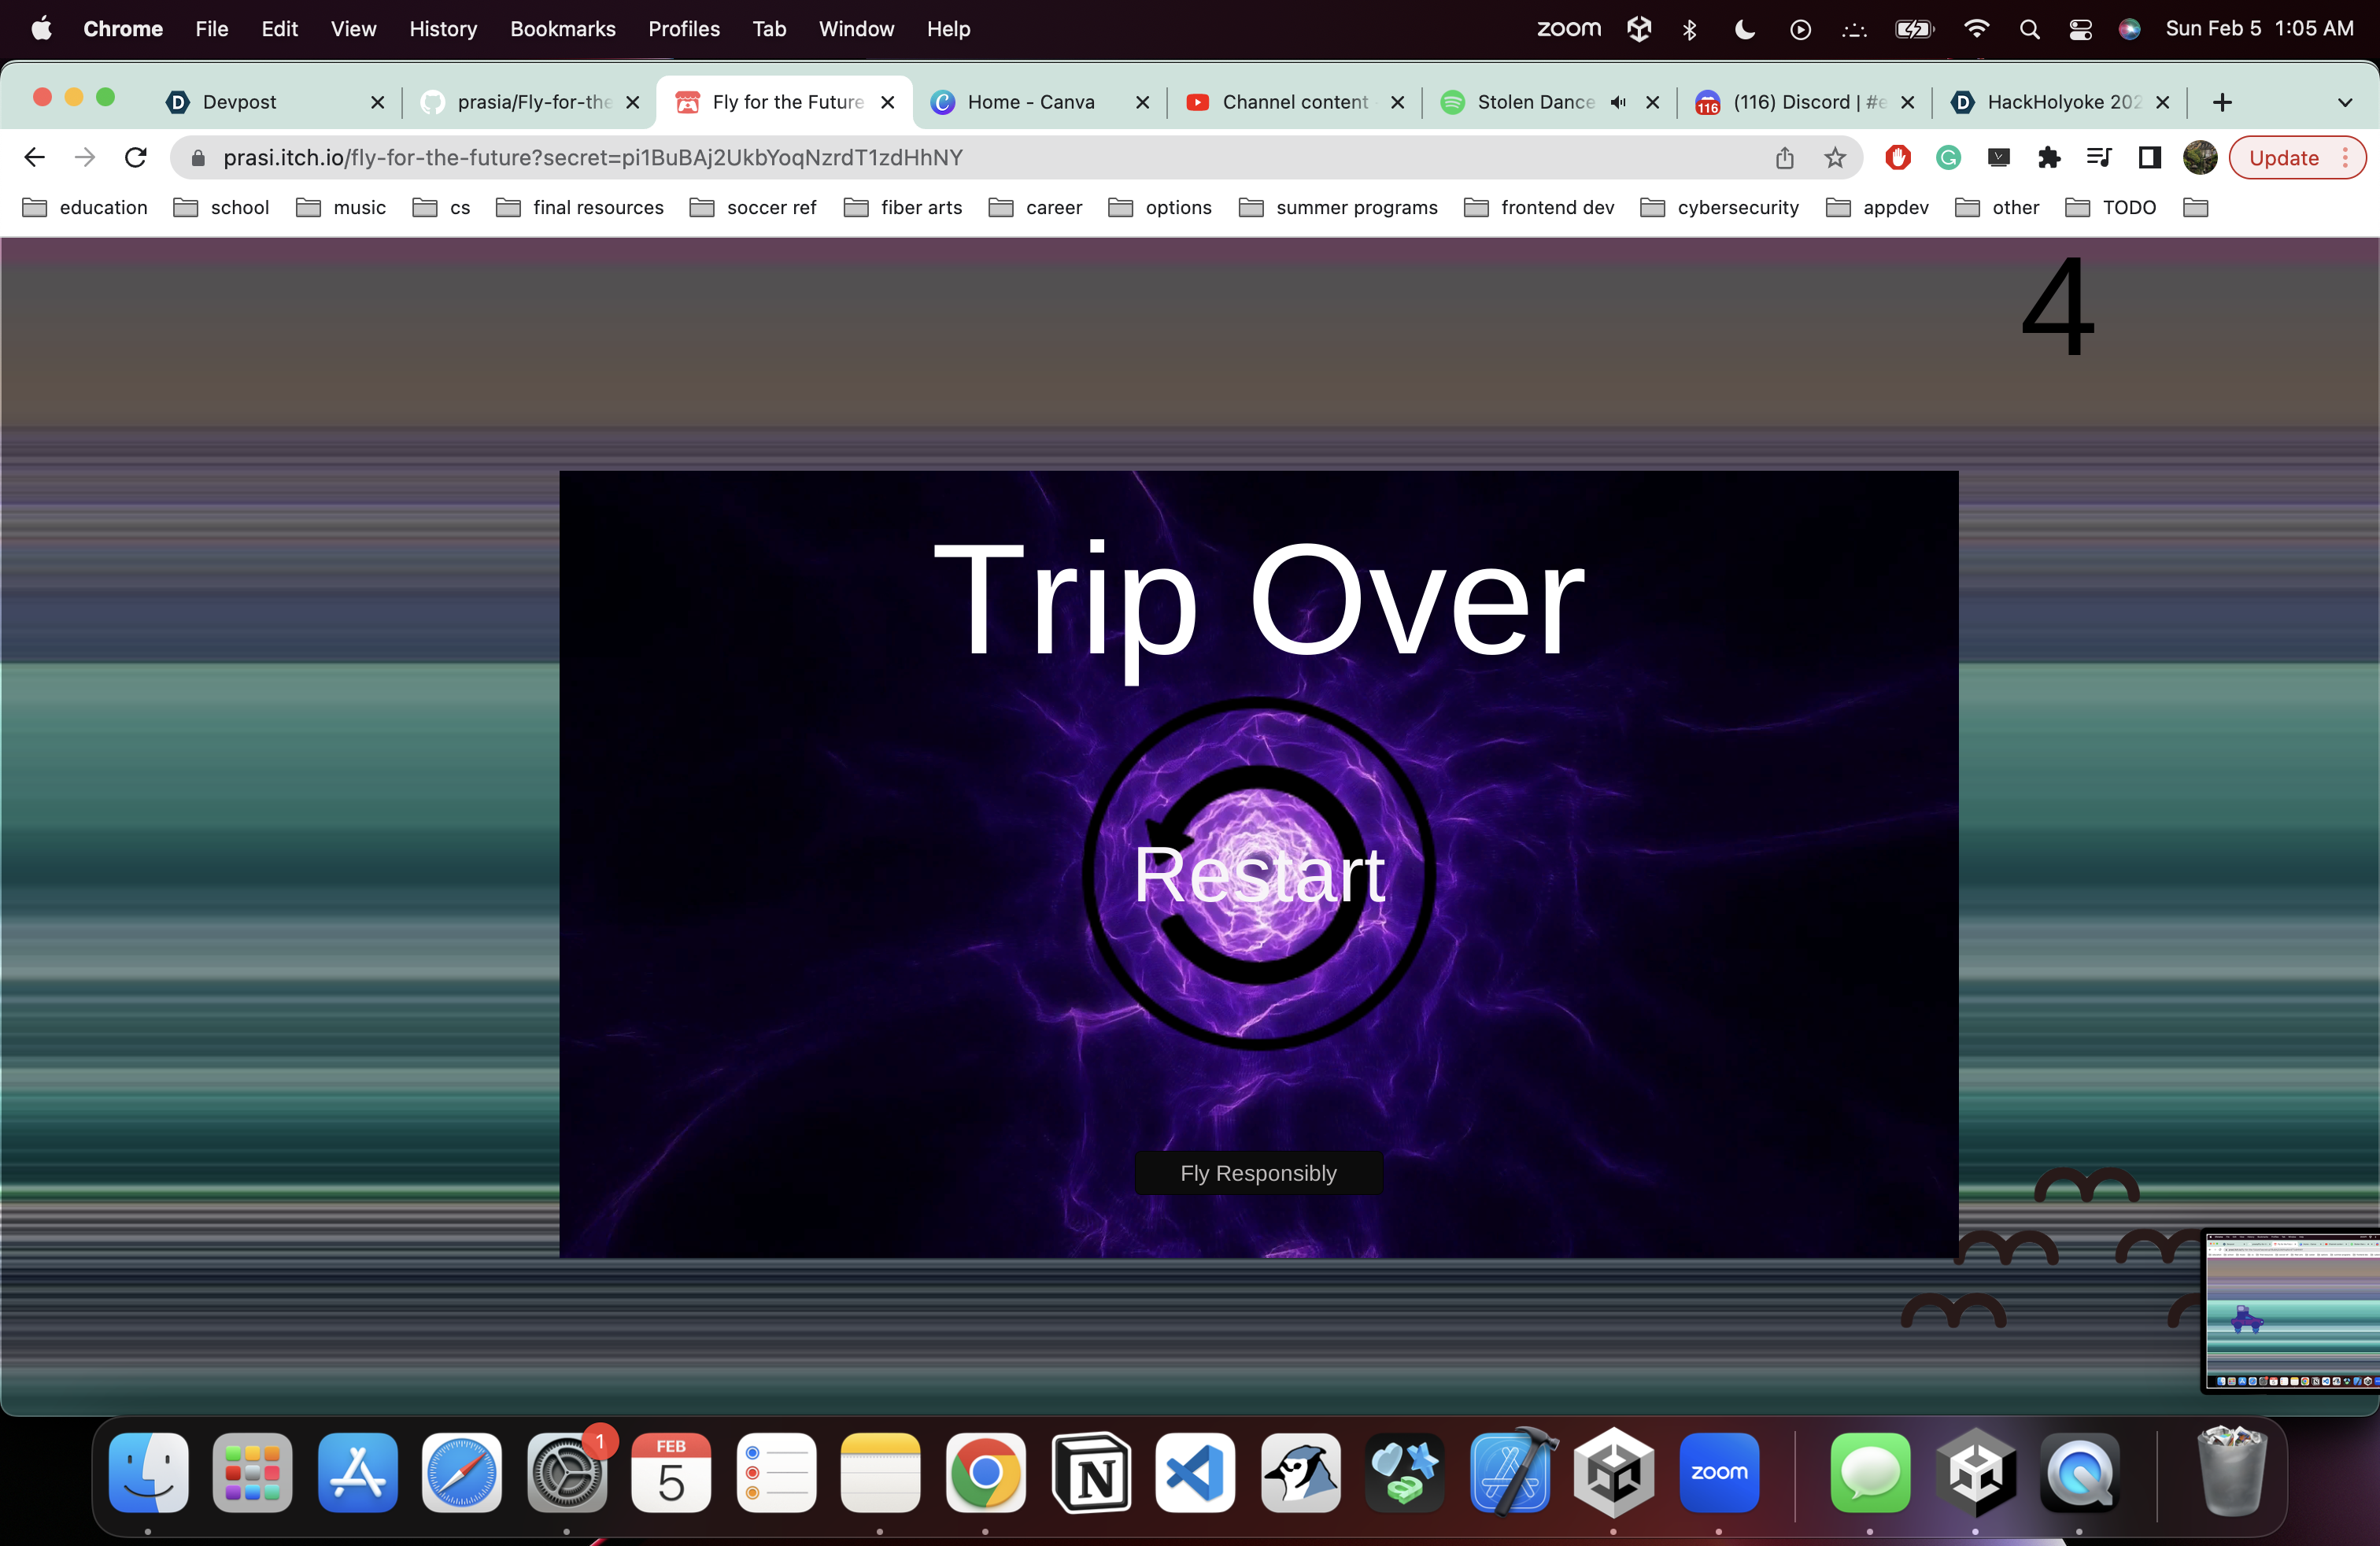
Task: Open the Update three-dot menu
Action: (2345, 158)
